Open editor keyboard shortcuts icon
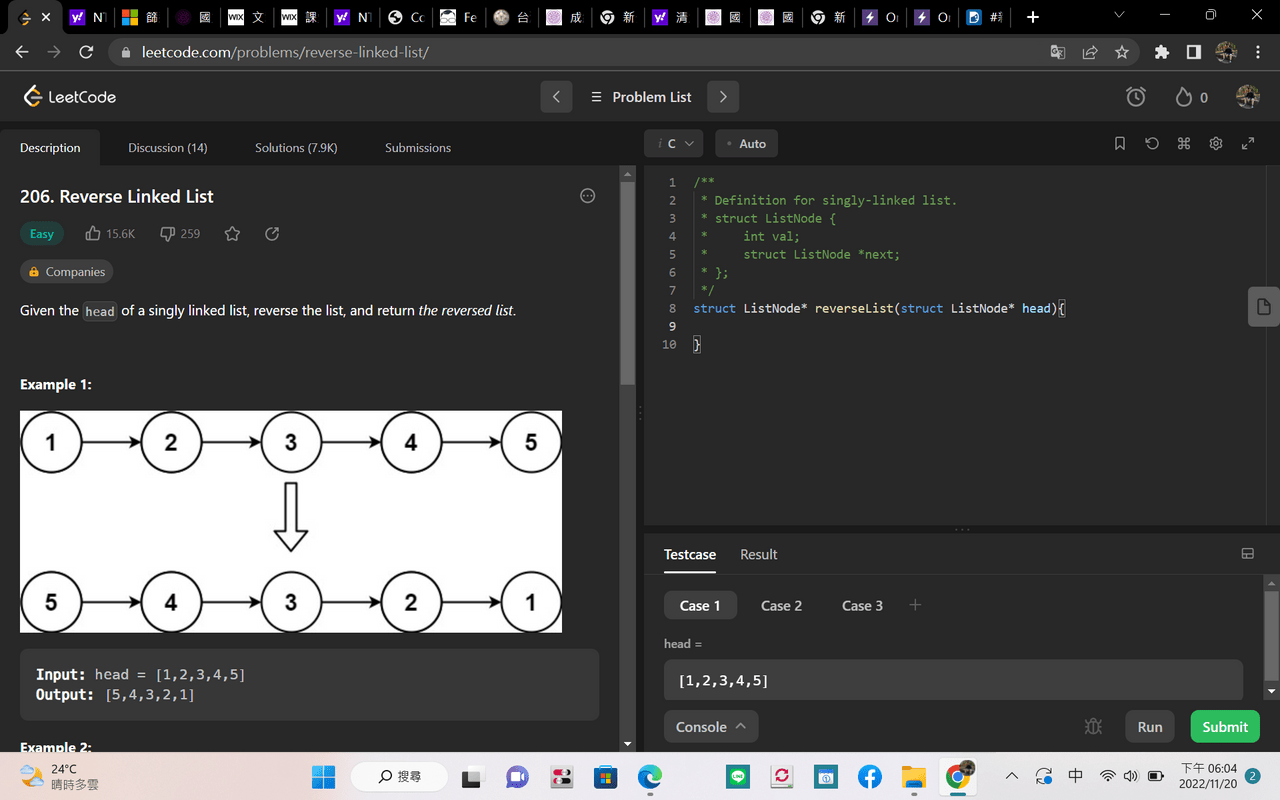 [1184, 144]
